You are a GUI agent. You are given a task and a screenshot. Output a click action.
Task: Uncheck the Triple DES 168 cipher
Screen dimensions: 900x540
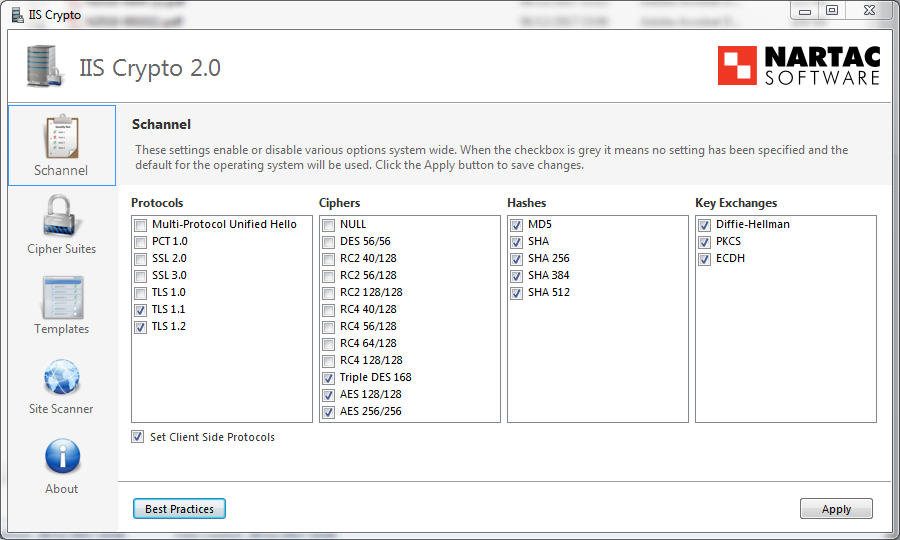tap(328, 378)
